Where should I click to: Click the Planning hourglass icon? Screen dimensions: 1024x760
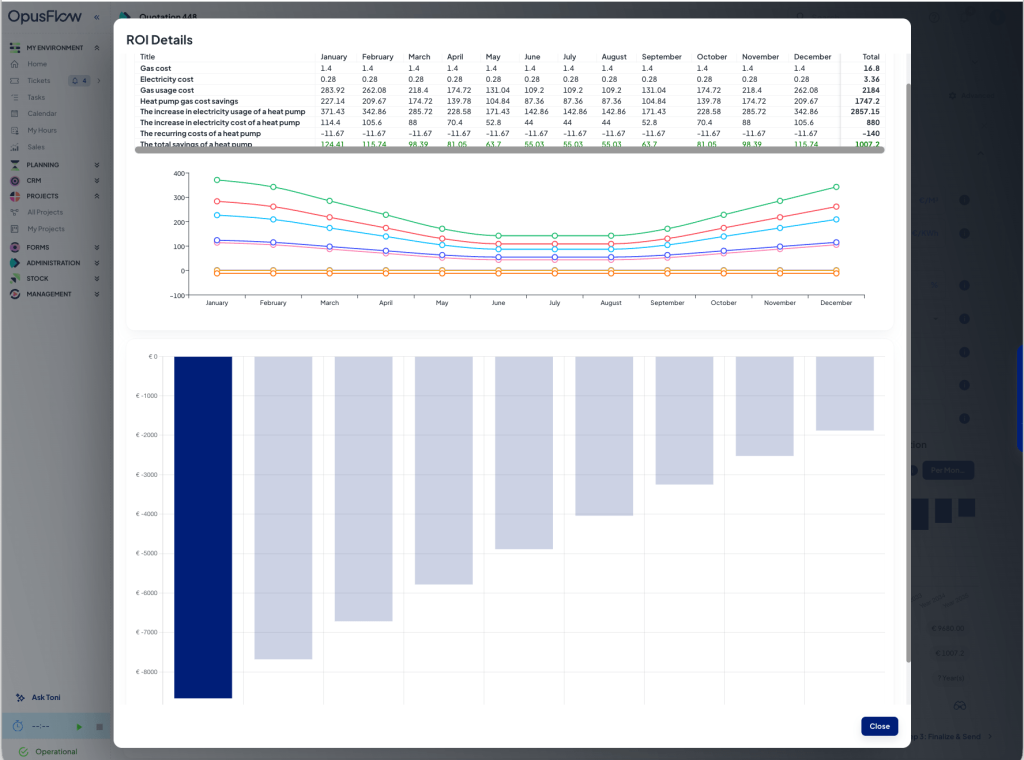point(15,165)
